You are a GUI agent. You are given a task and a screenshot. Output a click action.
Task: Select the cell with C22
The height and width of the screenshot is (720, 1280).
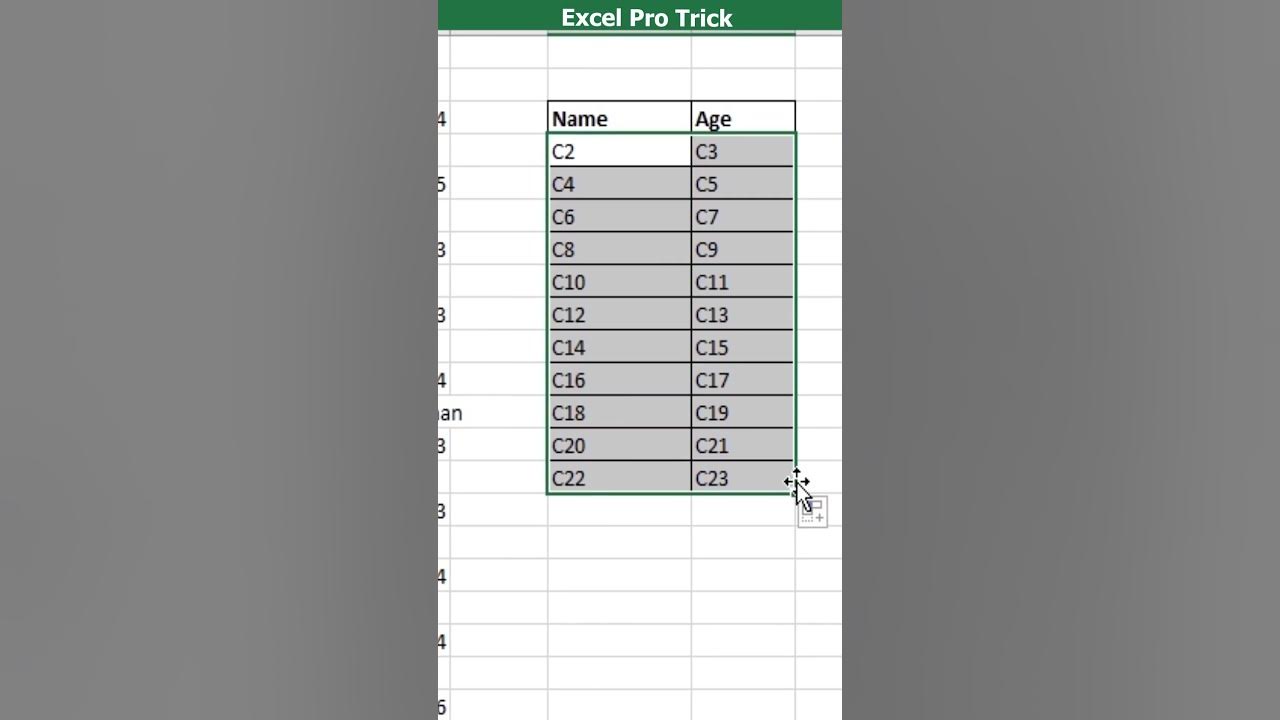(x=619, y=478)
